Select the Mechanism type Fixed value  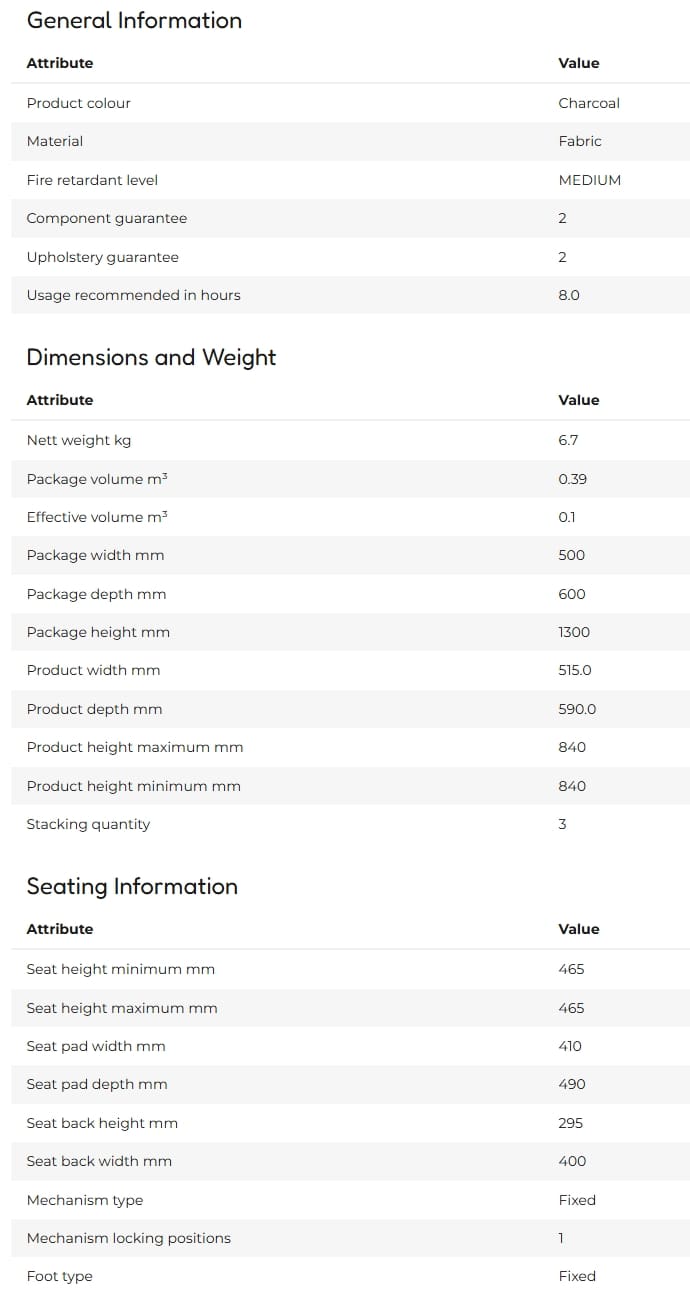point(577,1200)
